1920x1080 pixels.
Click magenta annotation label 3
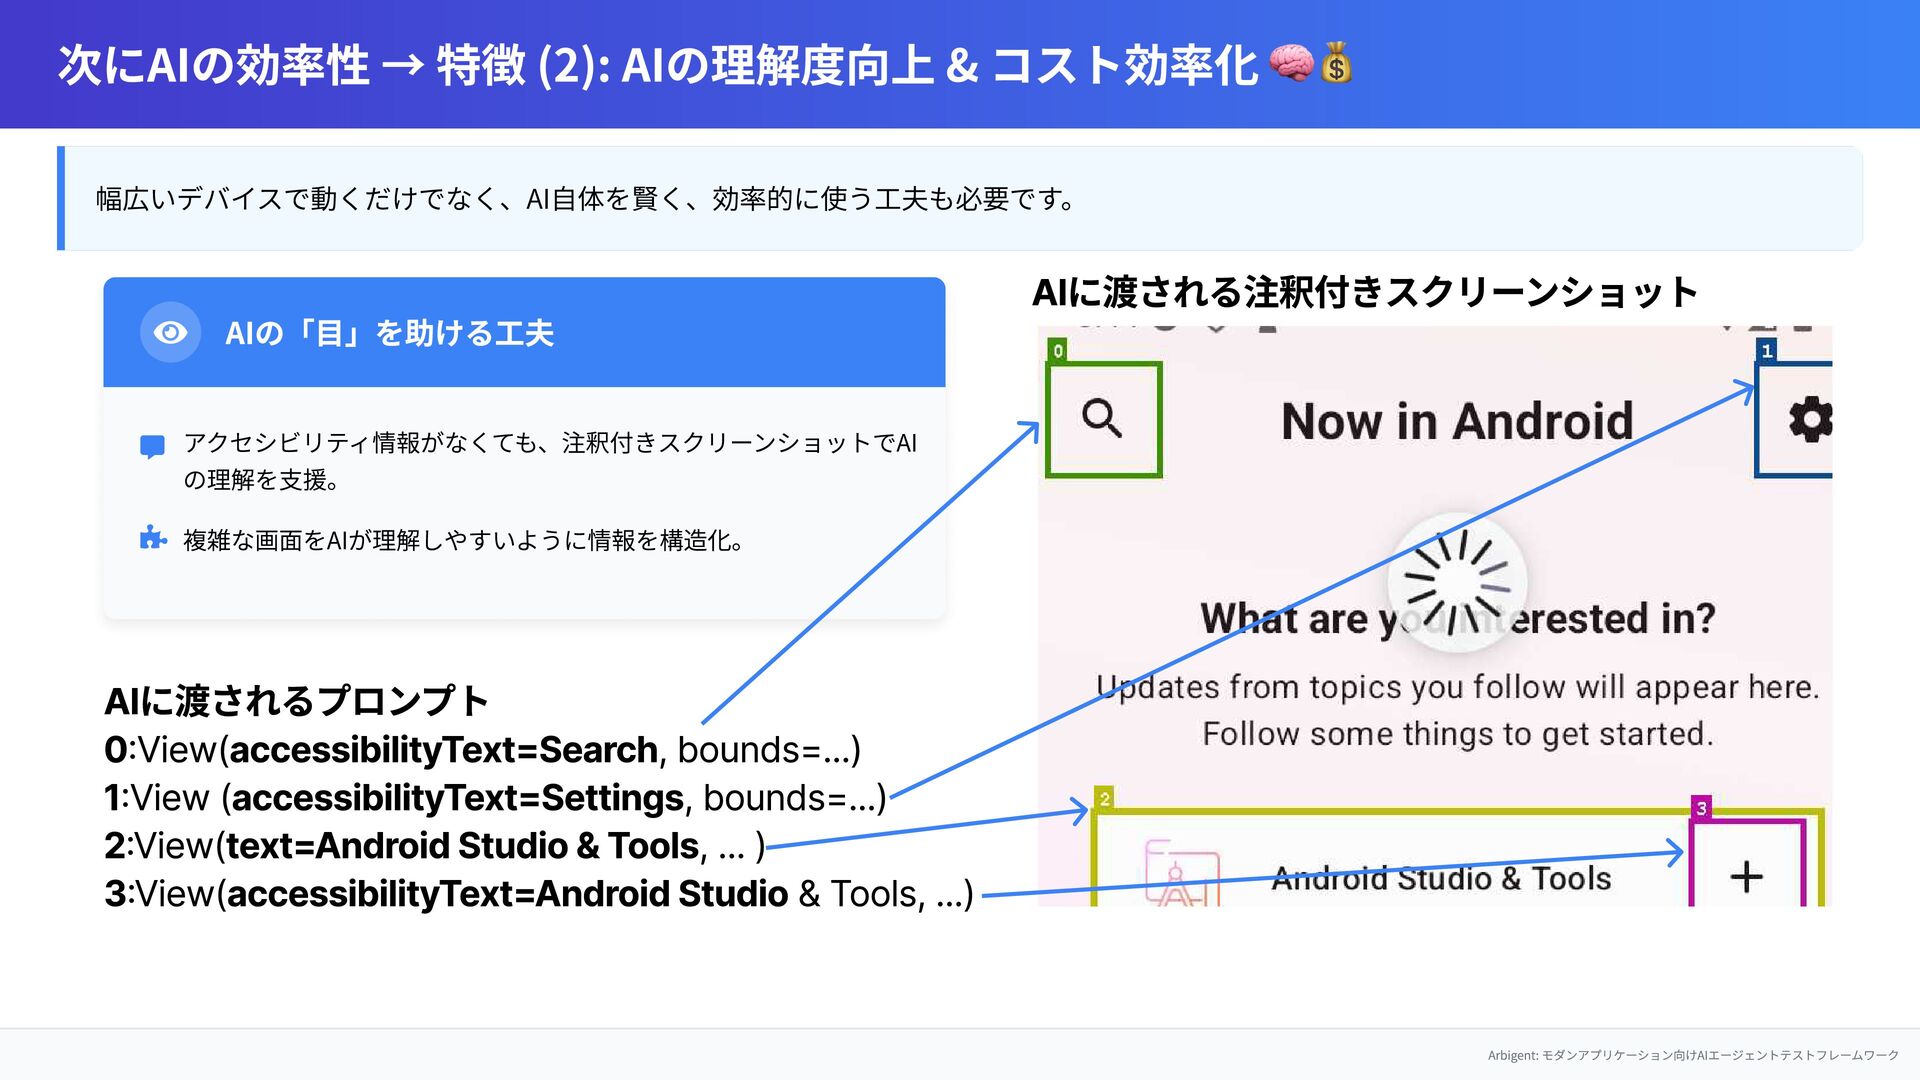(x=1701, y=807)
